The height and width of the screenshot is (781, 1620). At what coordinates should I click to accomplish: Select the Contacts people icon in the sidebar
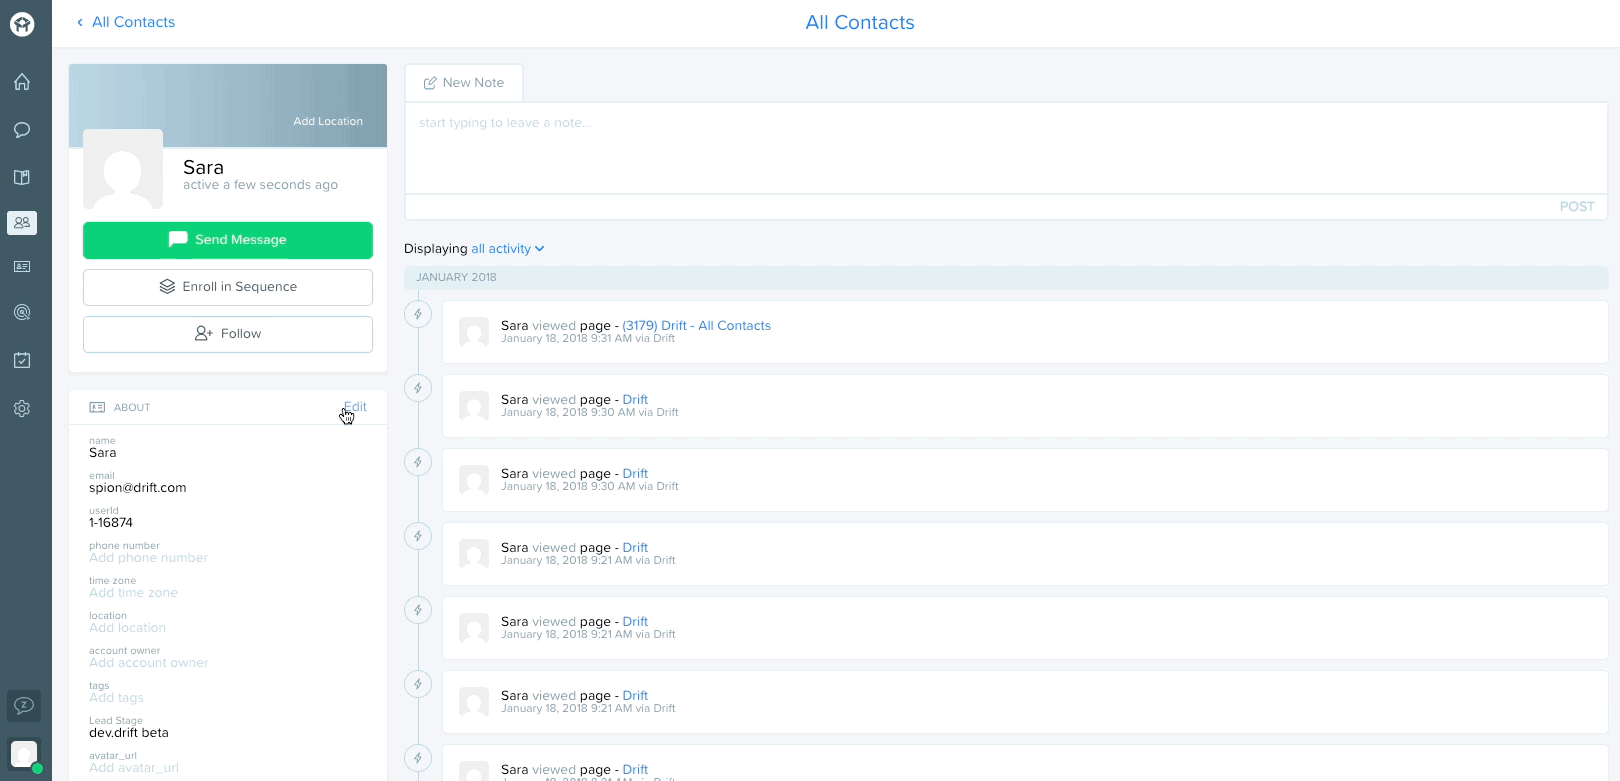click(22, 223)
